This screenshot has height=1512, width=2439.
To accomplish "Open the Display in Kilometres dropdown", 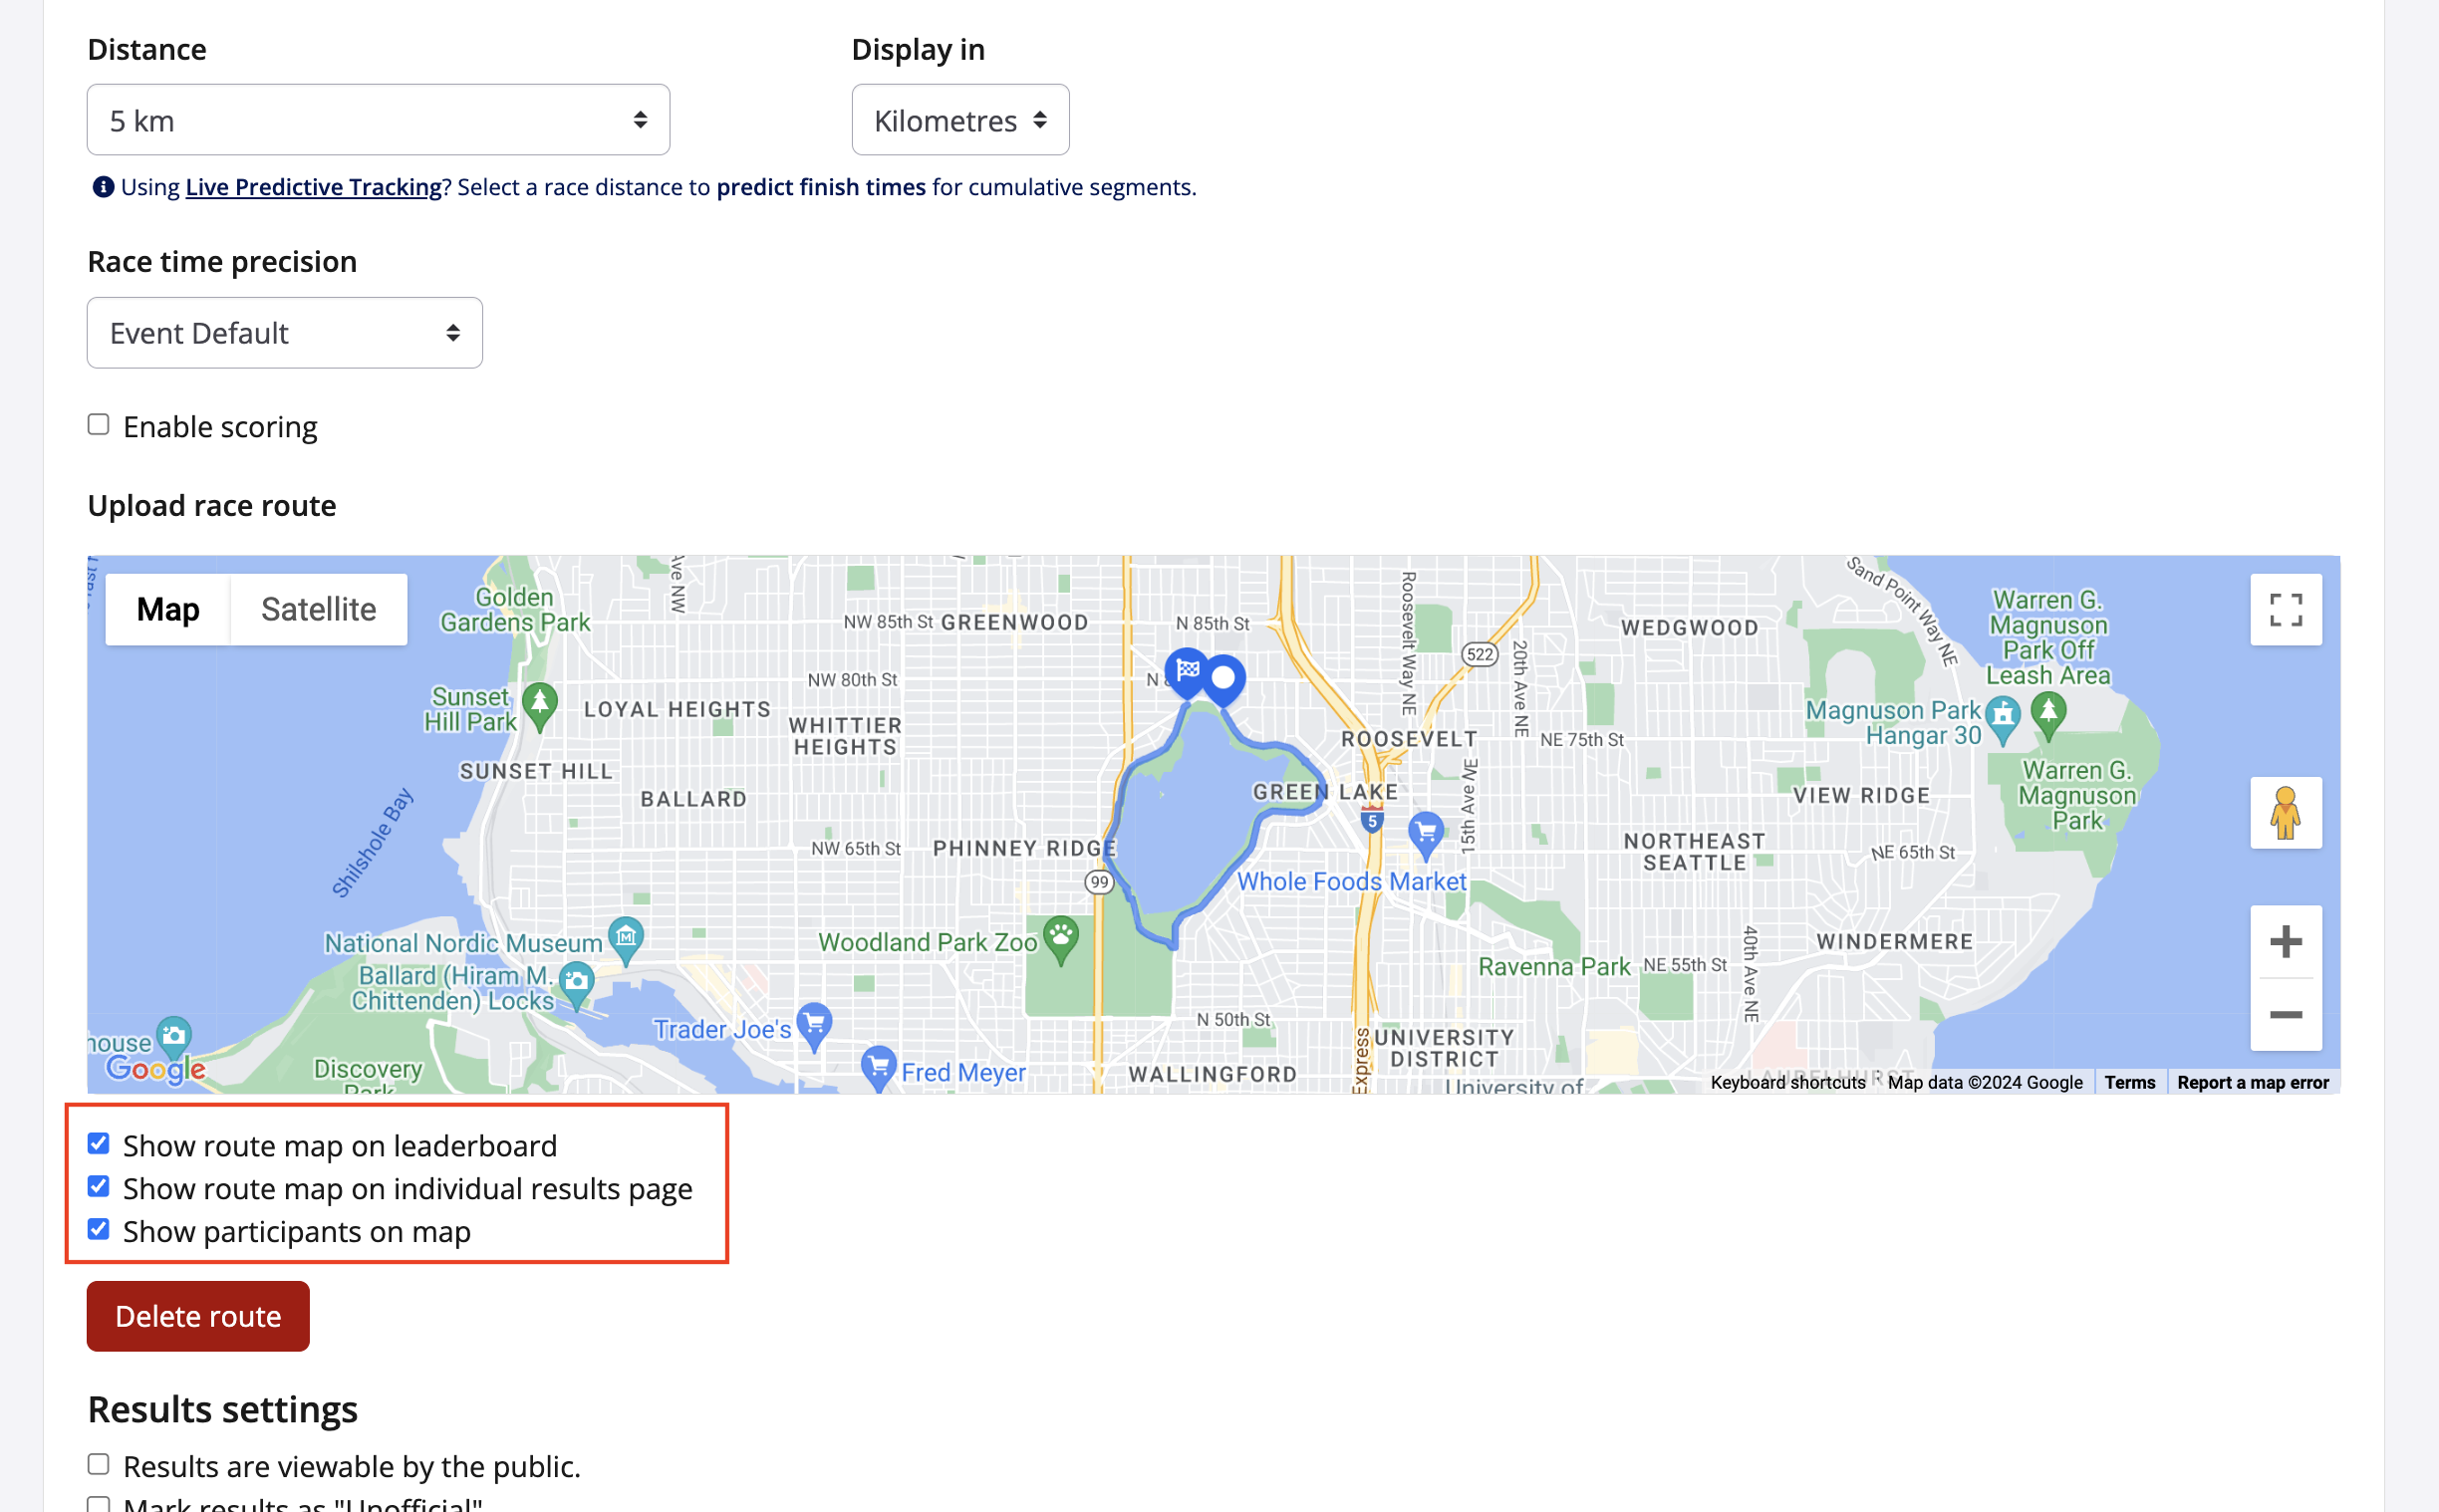I will (x=959, y=120).
